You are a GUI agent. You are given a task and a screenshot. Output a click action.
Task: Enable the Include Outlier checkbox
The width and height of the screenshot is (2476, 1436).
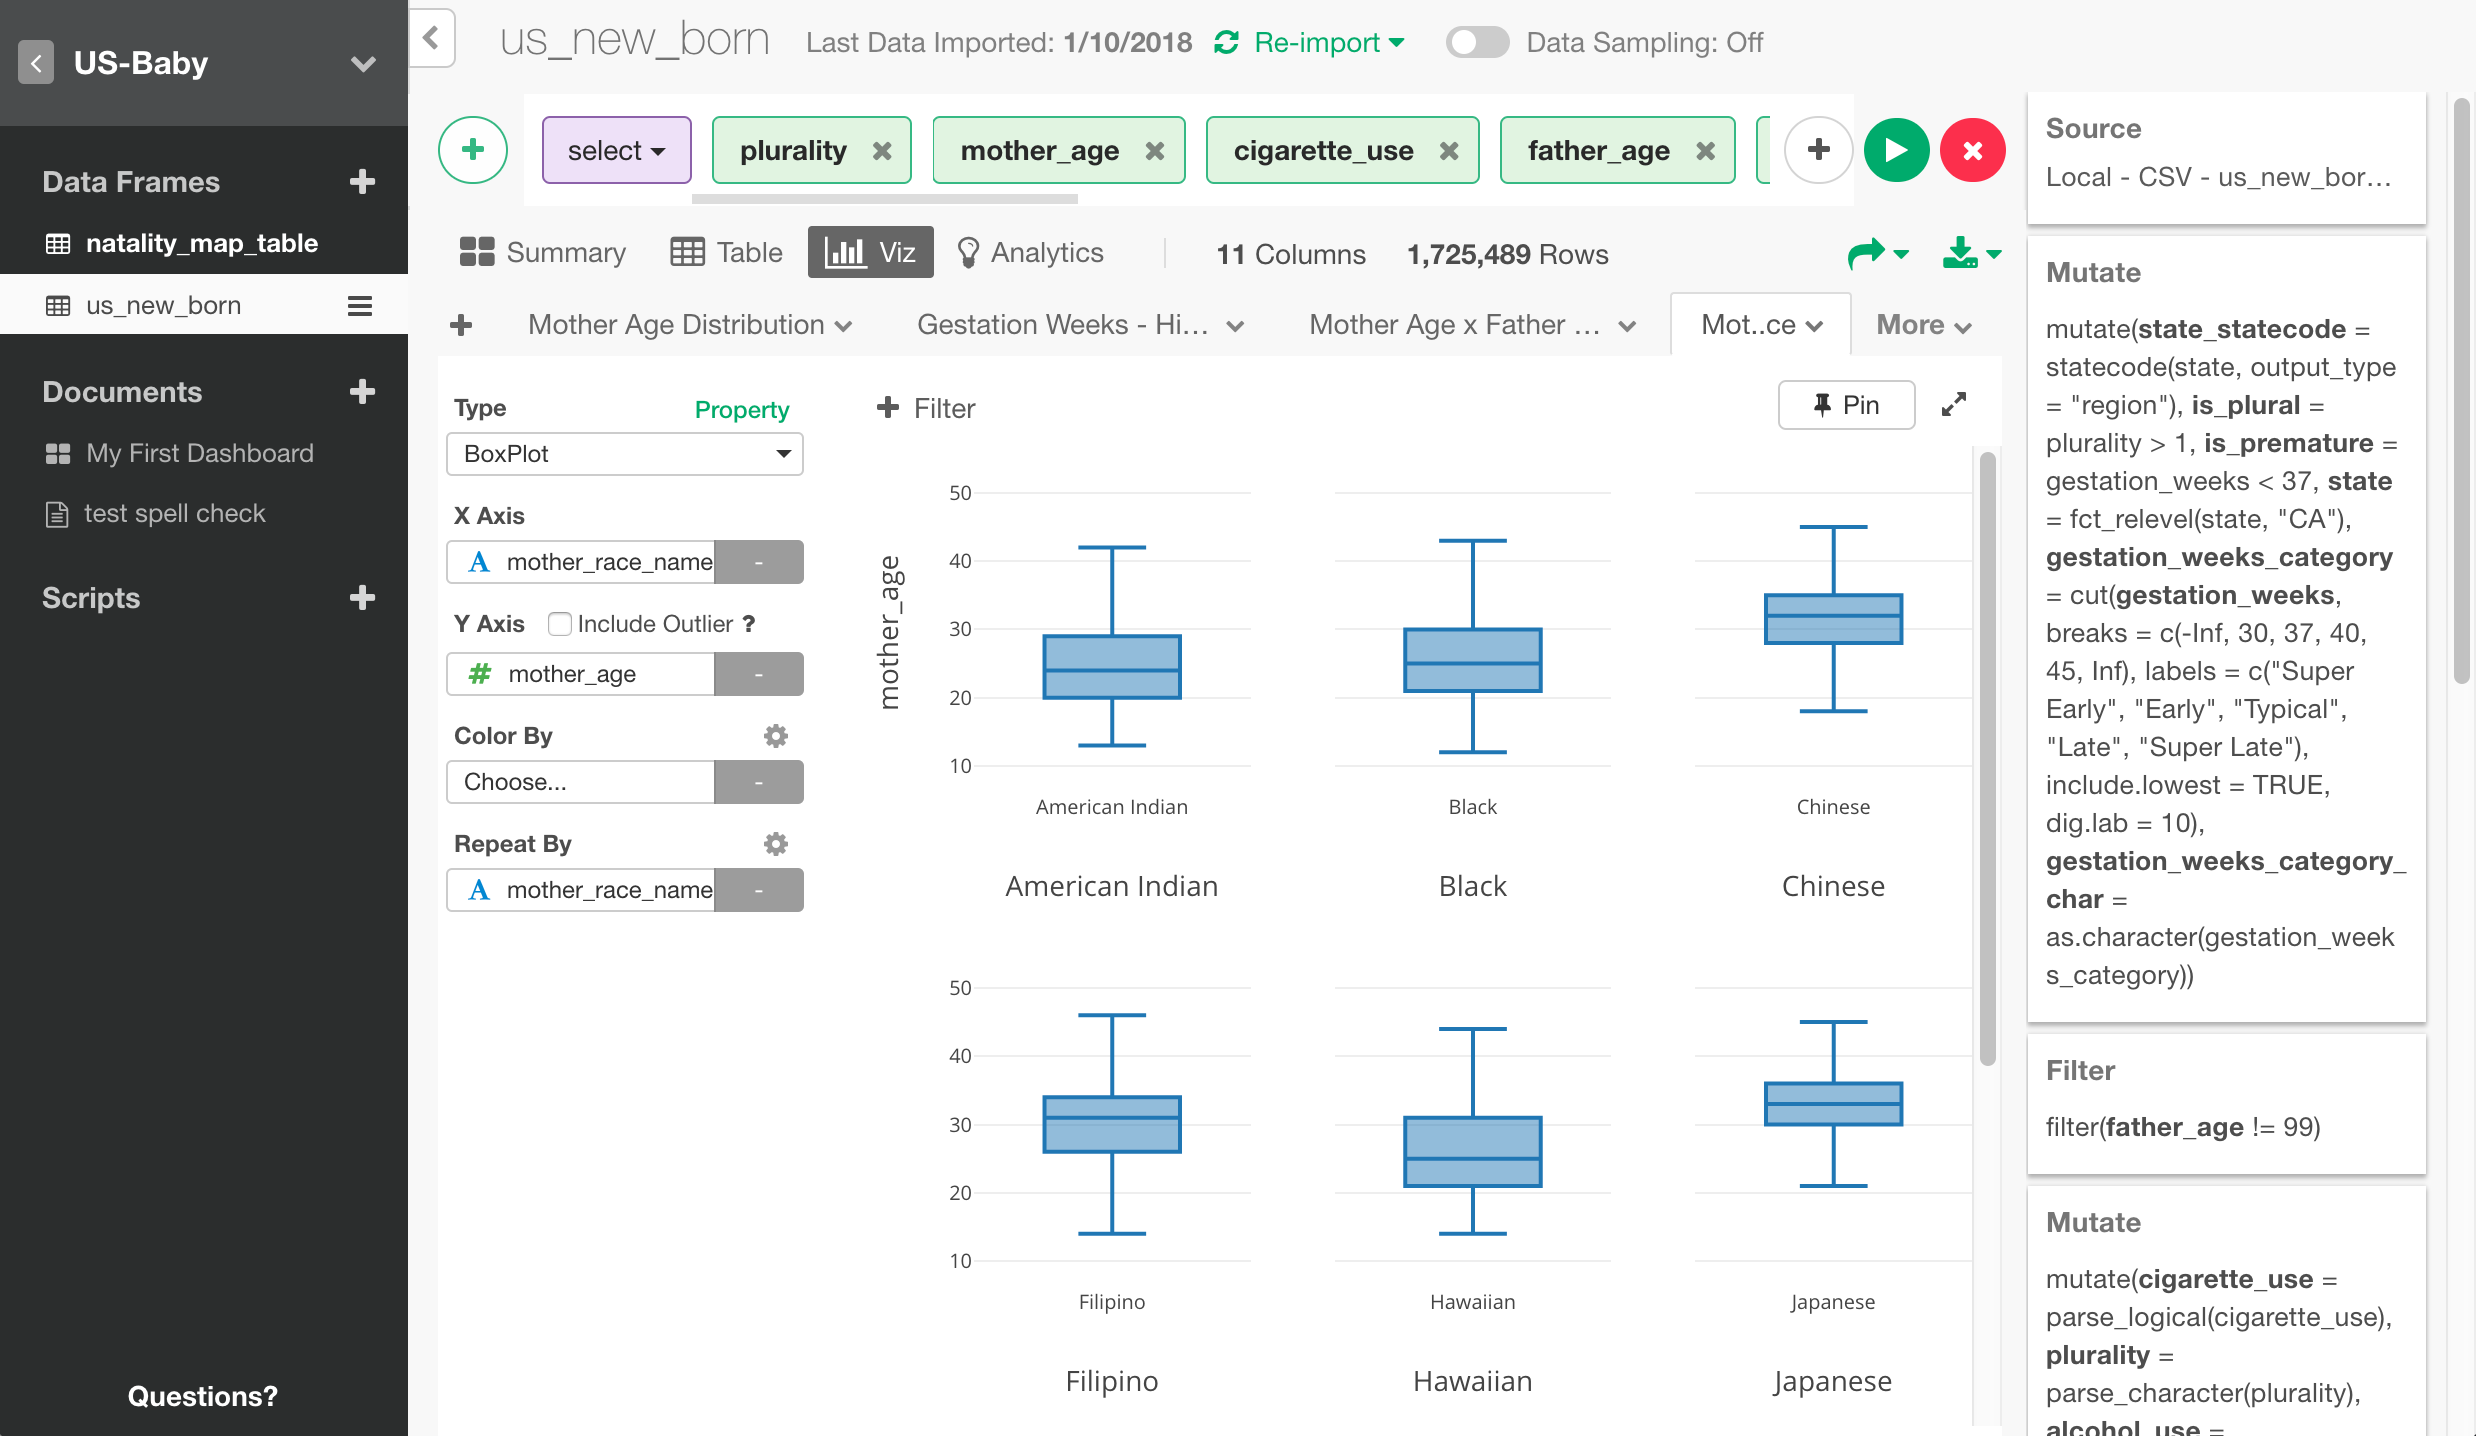click(560, 623)
